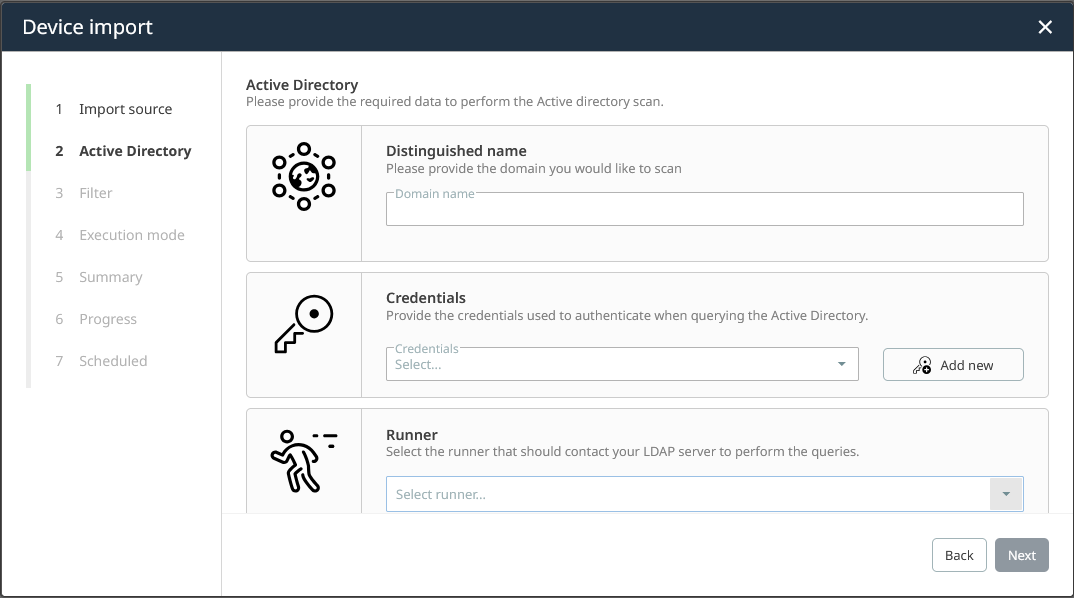The width and height of the screenshot is (1074, 598).
Task: Switch to the Progress step
Action: click(108, 319)
